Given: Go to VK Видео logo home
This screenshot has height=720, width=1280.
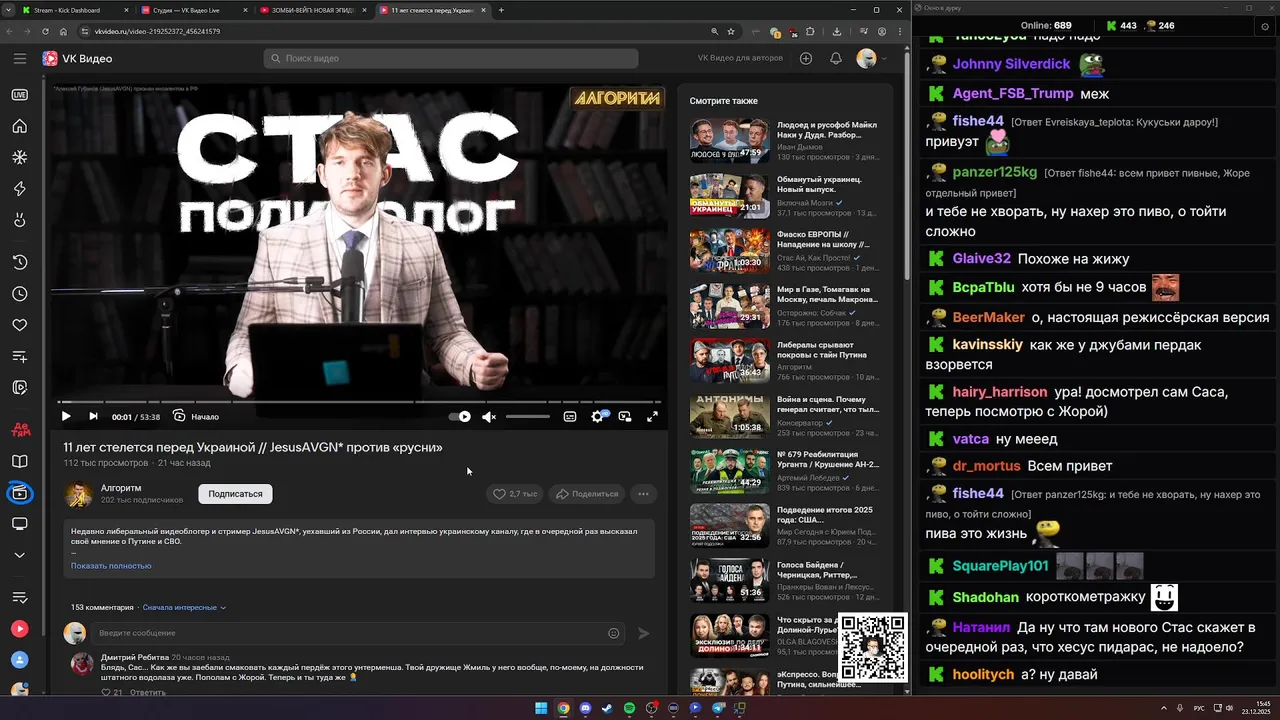Looking at the screenshot, I should click(x=77, y=59).
